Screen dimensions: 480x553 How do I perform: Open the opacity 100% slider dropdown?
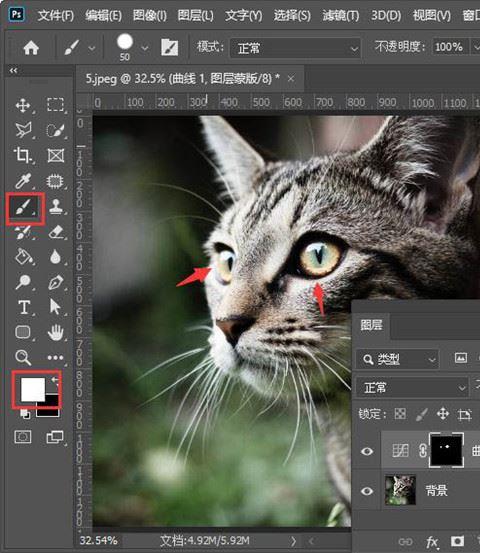pos(476,47)
